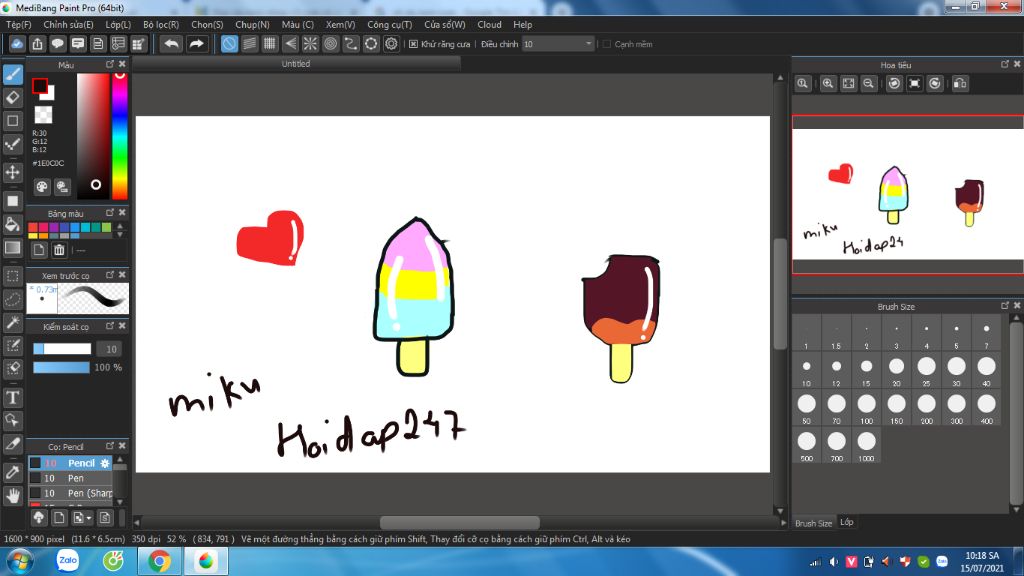Viewport: 1024px width, 576px height.
Task: Select the Eyedropper tool
Action: click(12, 472)
